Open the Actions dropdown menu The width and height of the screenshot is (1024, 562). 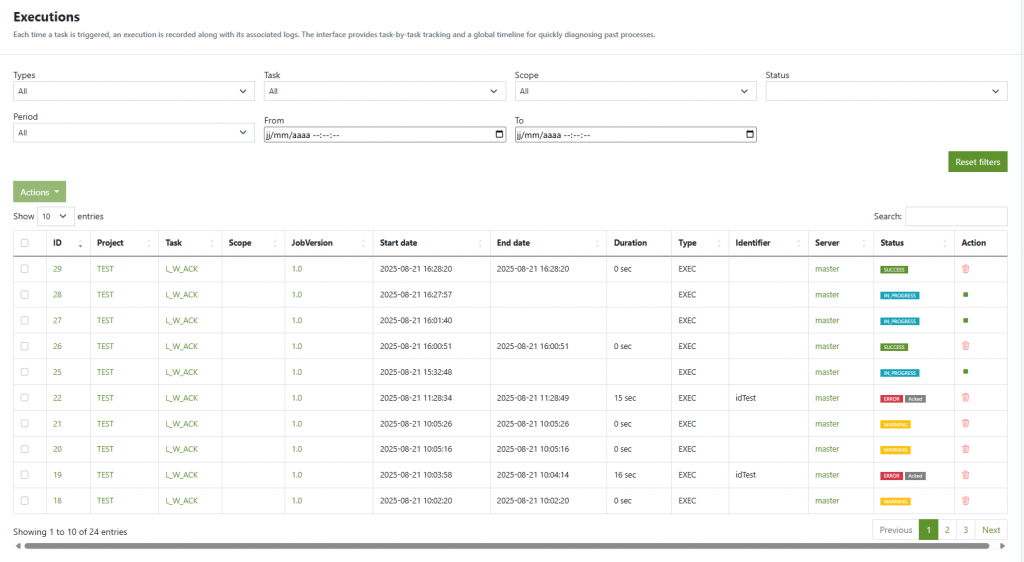[40, 192]
